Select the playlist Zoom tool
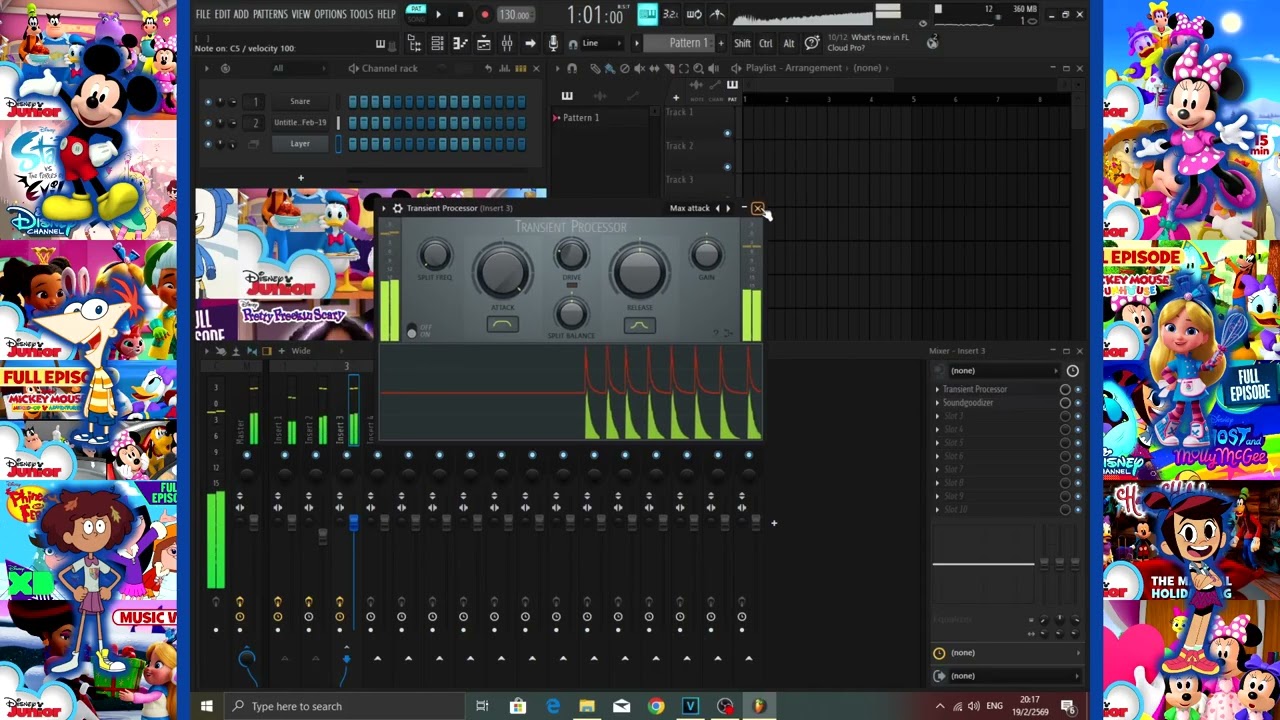This screenshot has height=720, width=1280. coord(696,68)
